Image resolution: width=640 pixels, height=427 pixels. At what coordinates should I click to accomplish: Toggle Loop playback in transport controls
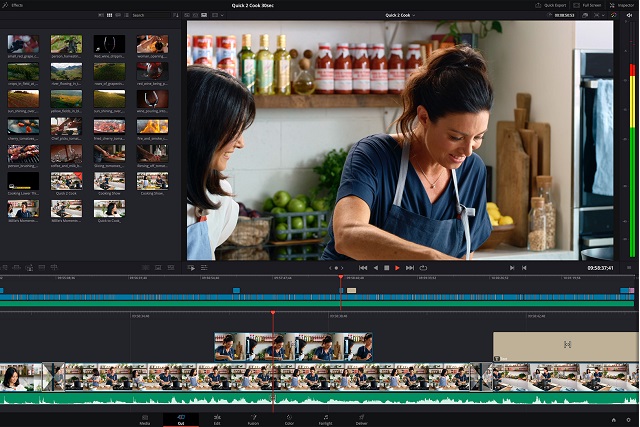click(423, 268)
